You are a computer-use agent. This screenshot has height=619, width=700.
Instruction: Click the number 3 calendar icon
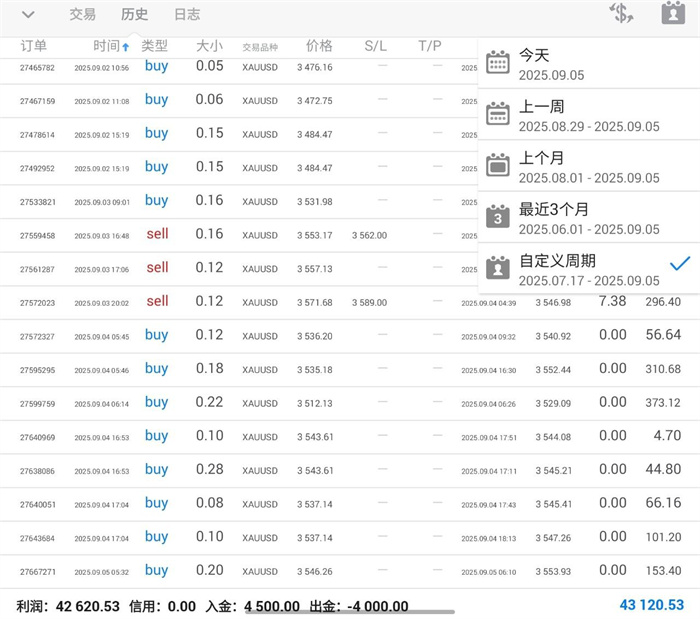498,216
